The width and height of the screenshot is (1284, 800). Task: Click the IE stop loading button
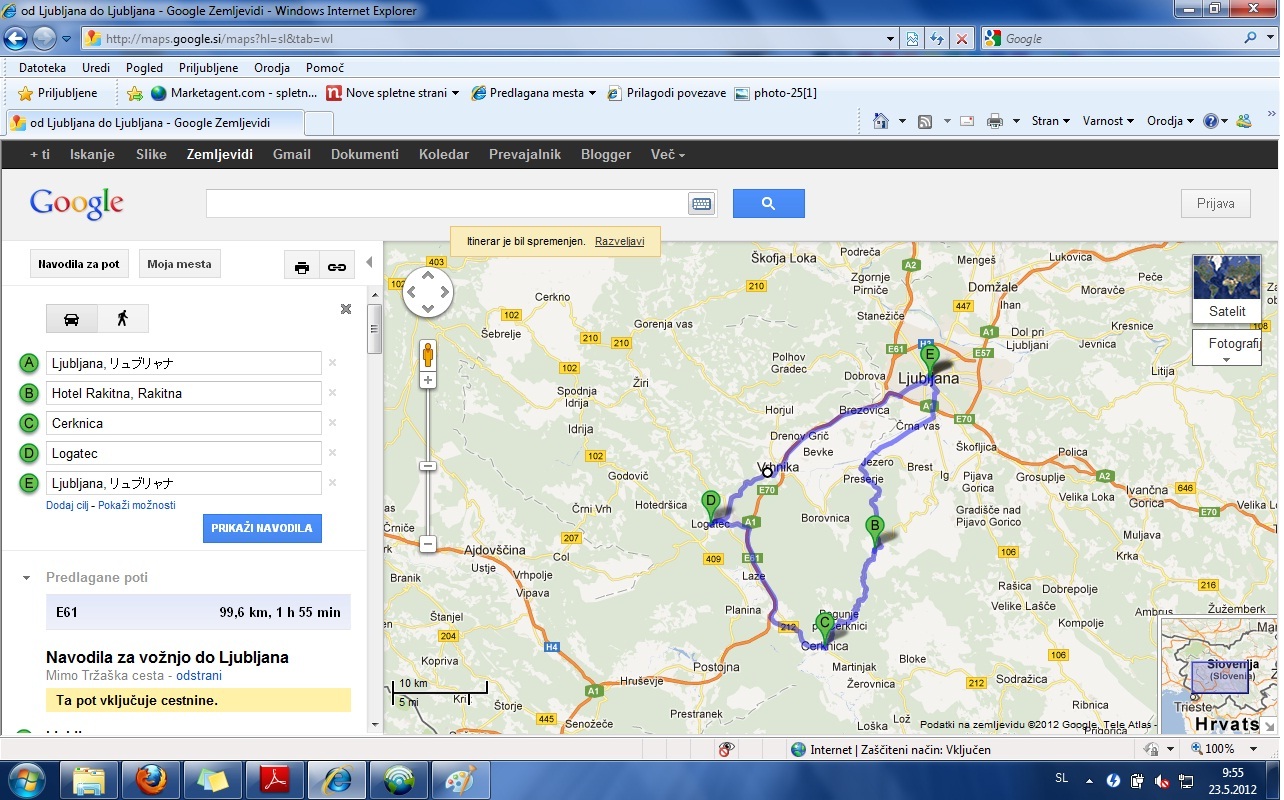pos(962,39)
